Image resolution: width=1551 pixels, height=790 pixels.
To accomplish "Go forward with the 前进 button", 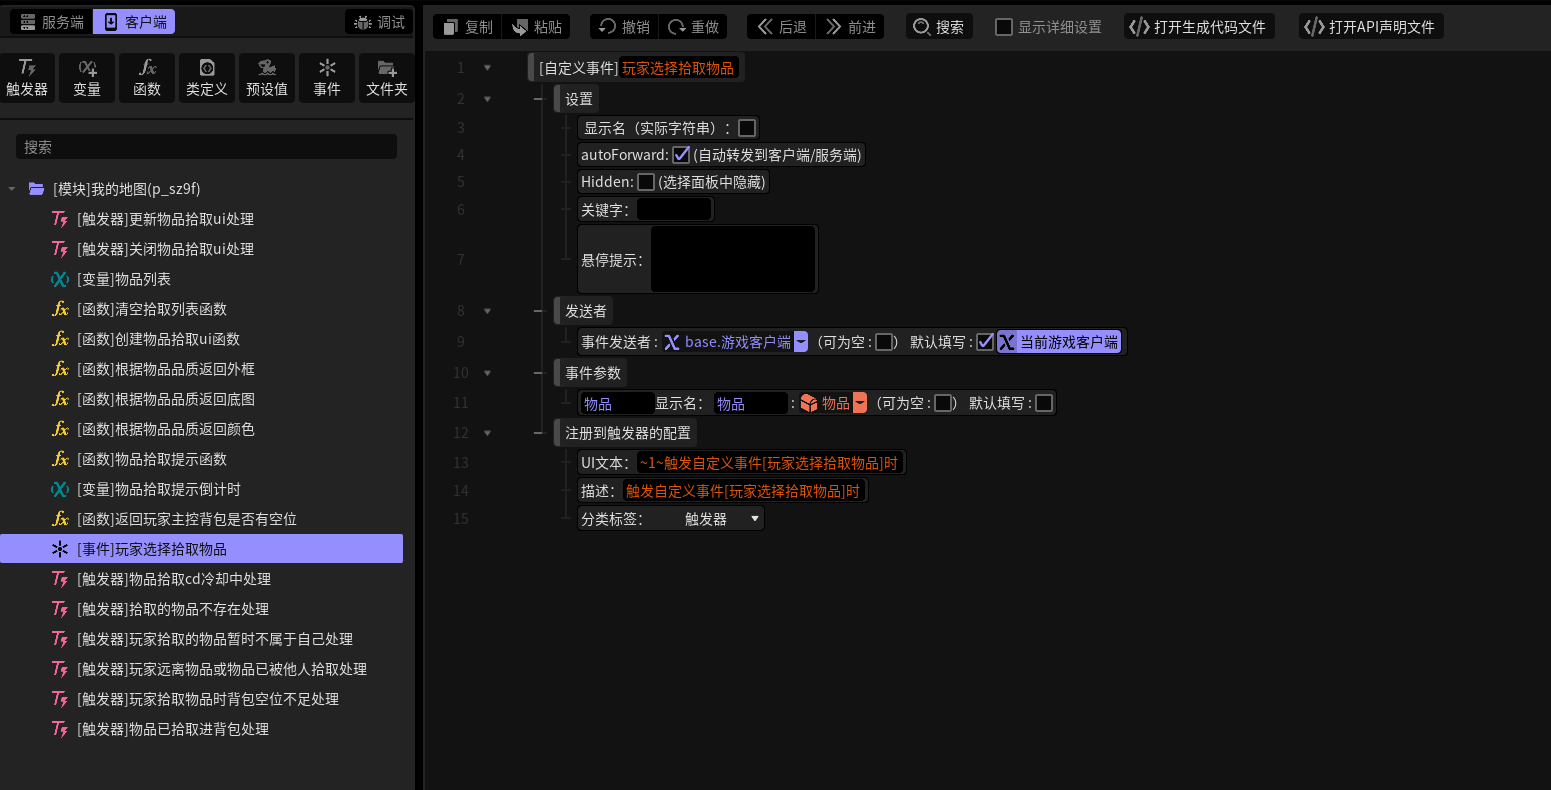I will coord(850,27).
